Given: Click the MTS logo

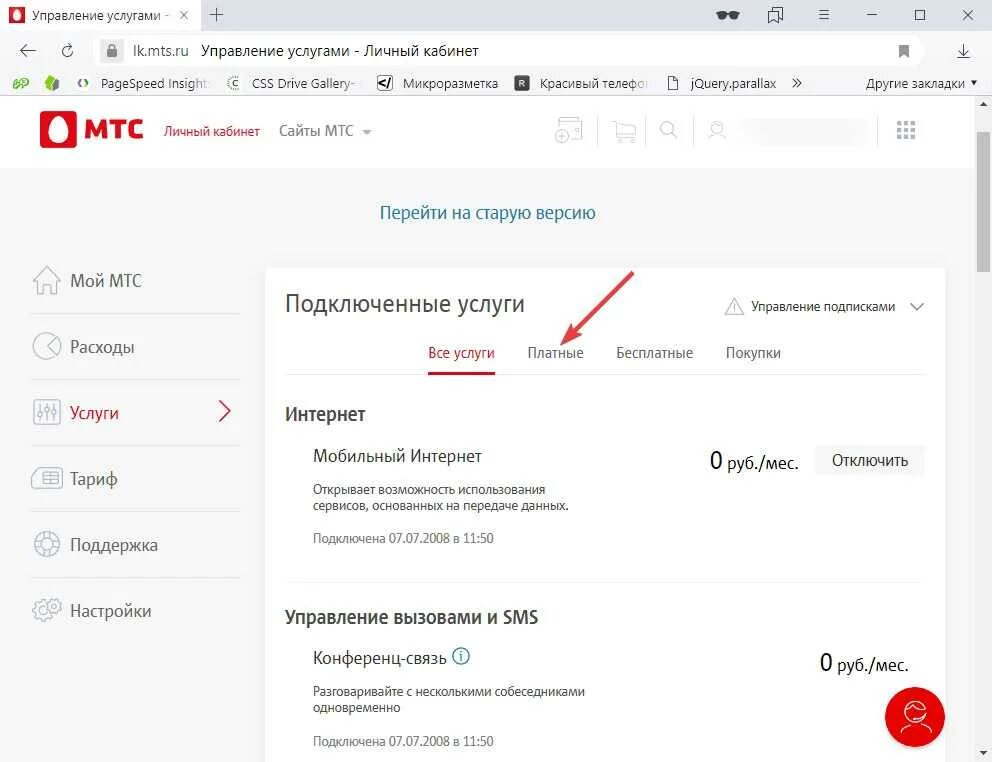Looking at the screenshot, I should [92, 129].
